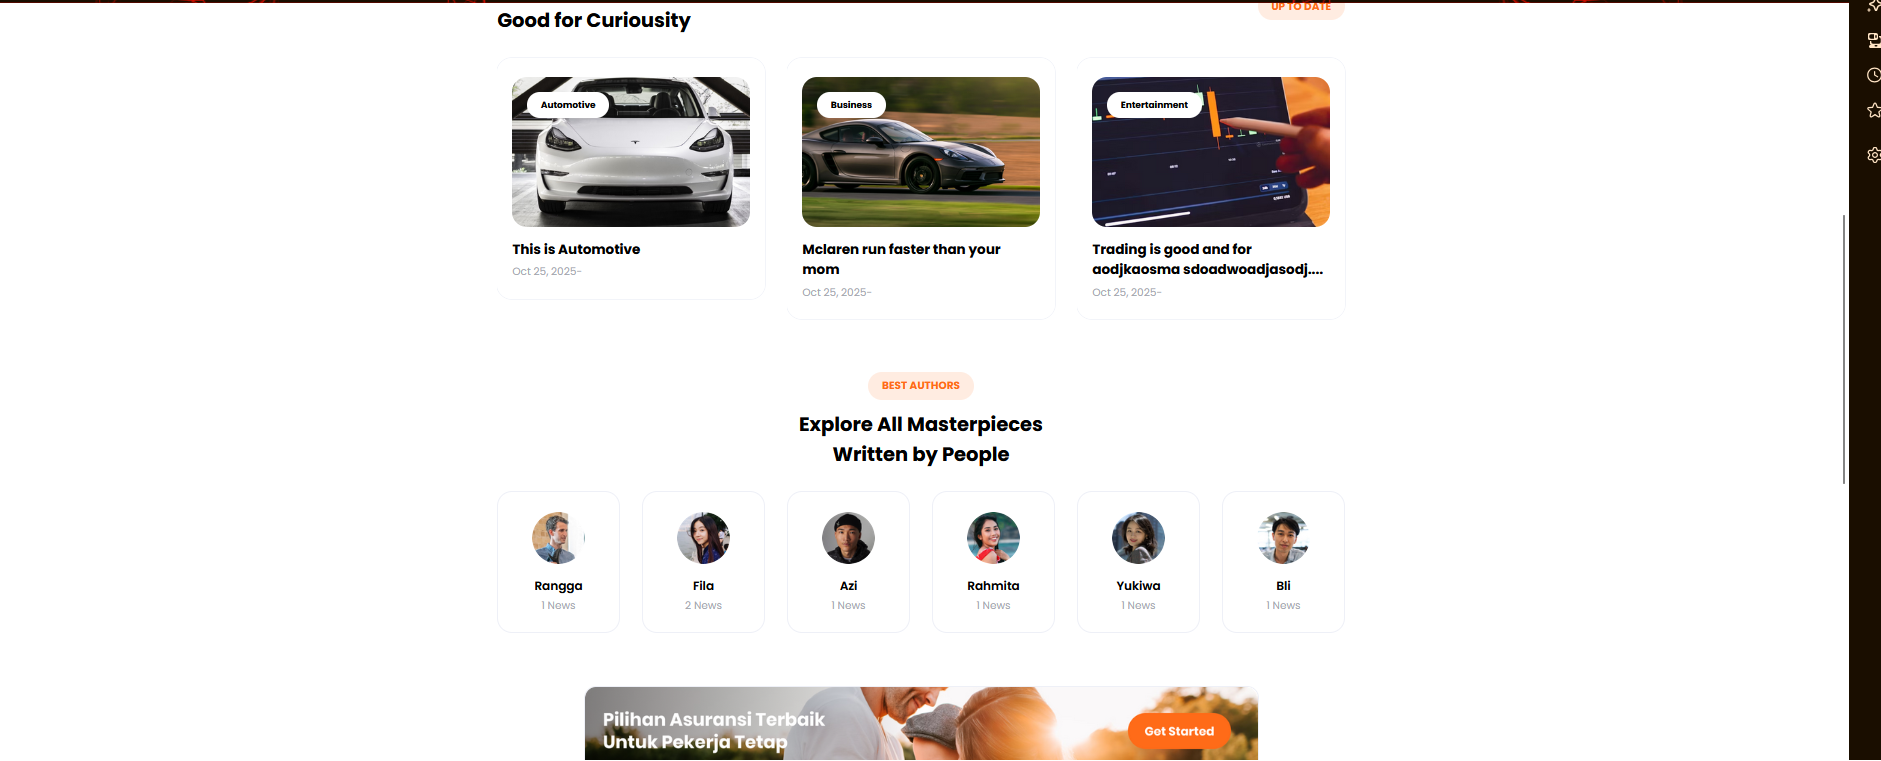Click the devices icon in browser sidebar
Image resolution: width=1881 pixels, height=761 pixels.
pos(1873,40)
